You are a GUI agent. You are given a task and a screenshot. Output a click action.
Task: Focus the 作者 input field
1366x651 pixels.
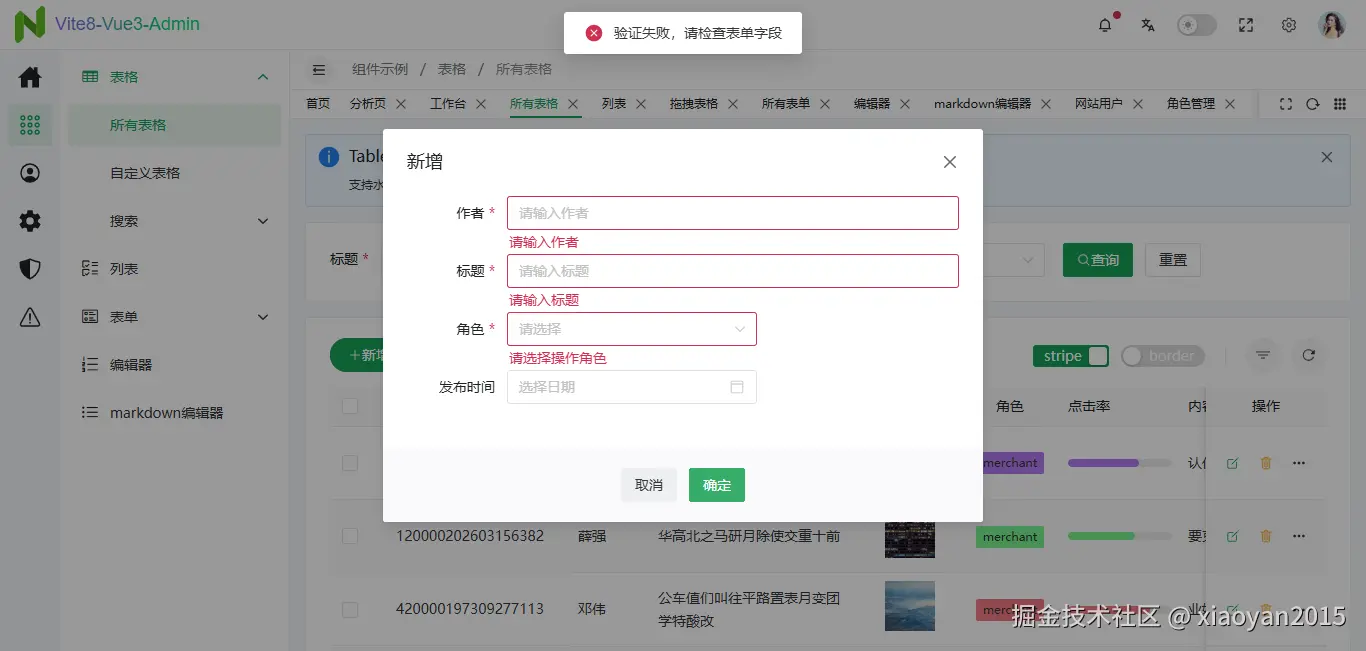733,213
